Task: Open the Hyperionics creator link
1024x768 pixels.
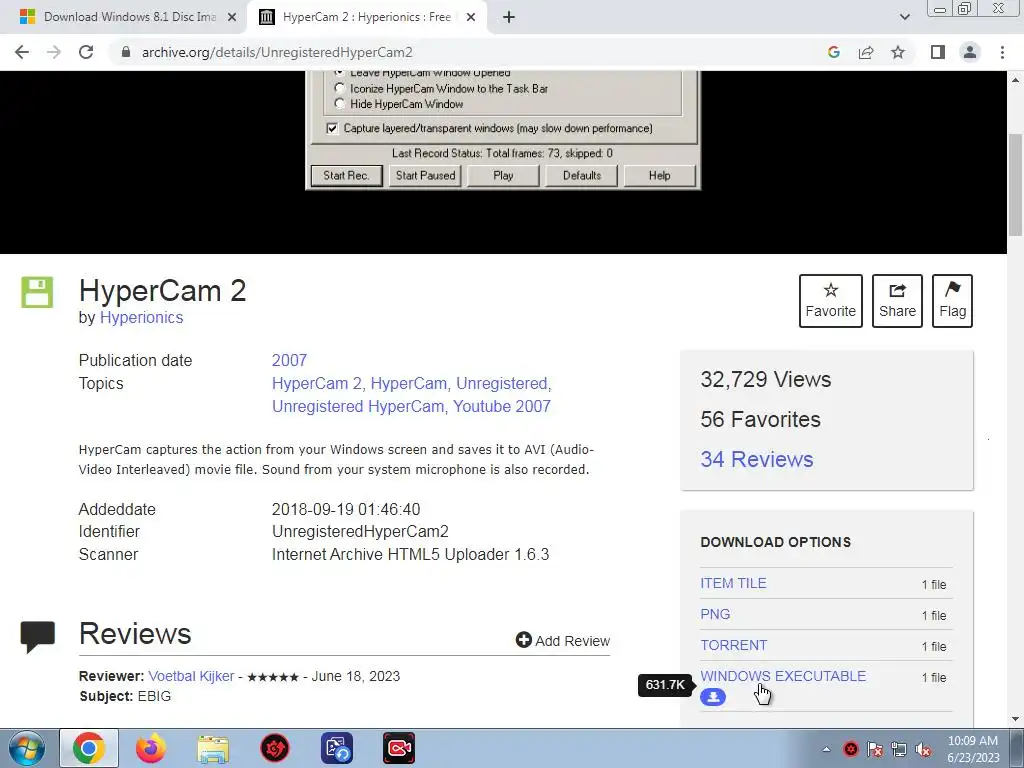Action: 141,317
